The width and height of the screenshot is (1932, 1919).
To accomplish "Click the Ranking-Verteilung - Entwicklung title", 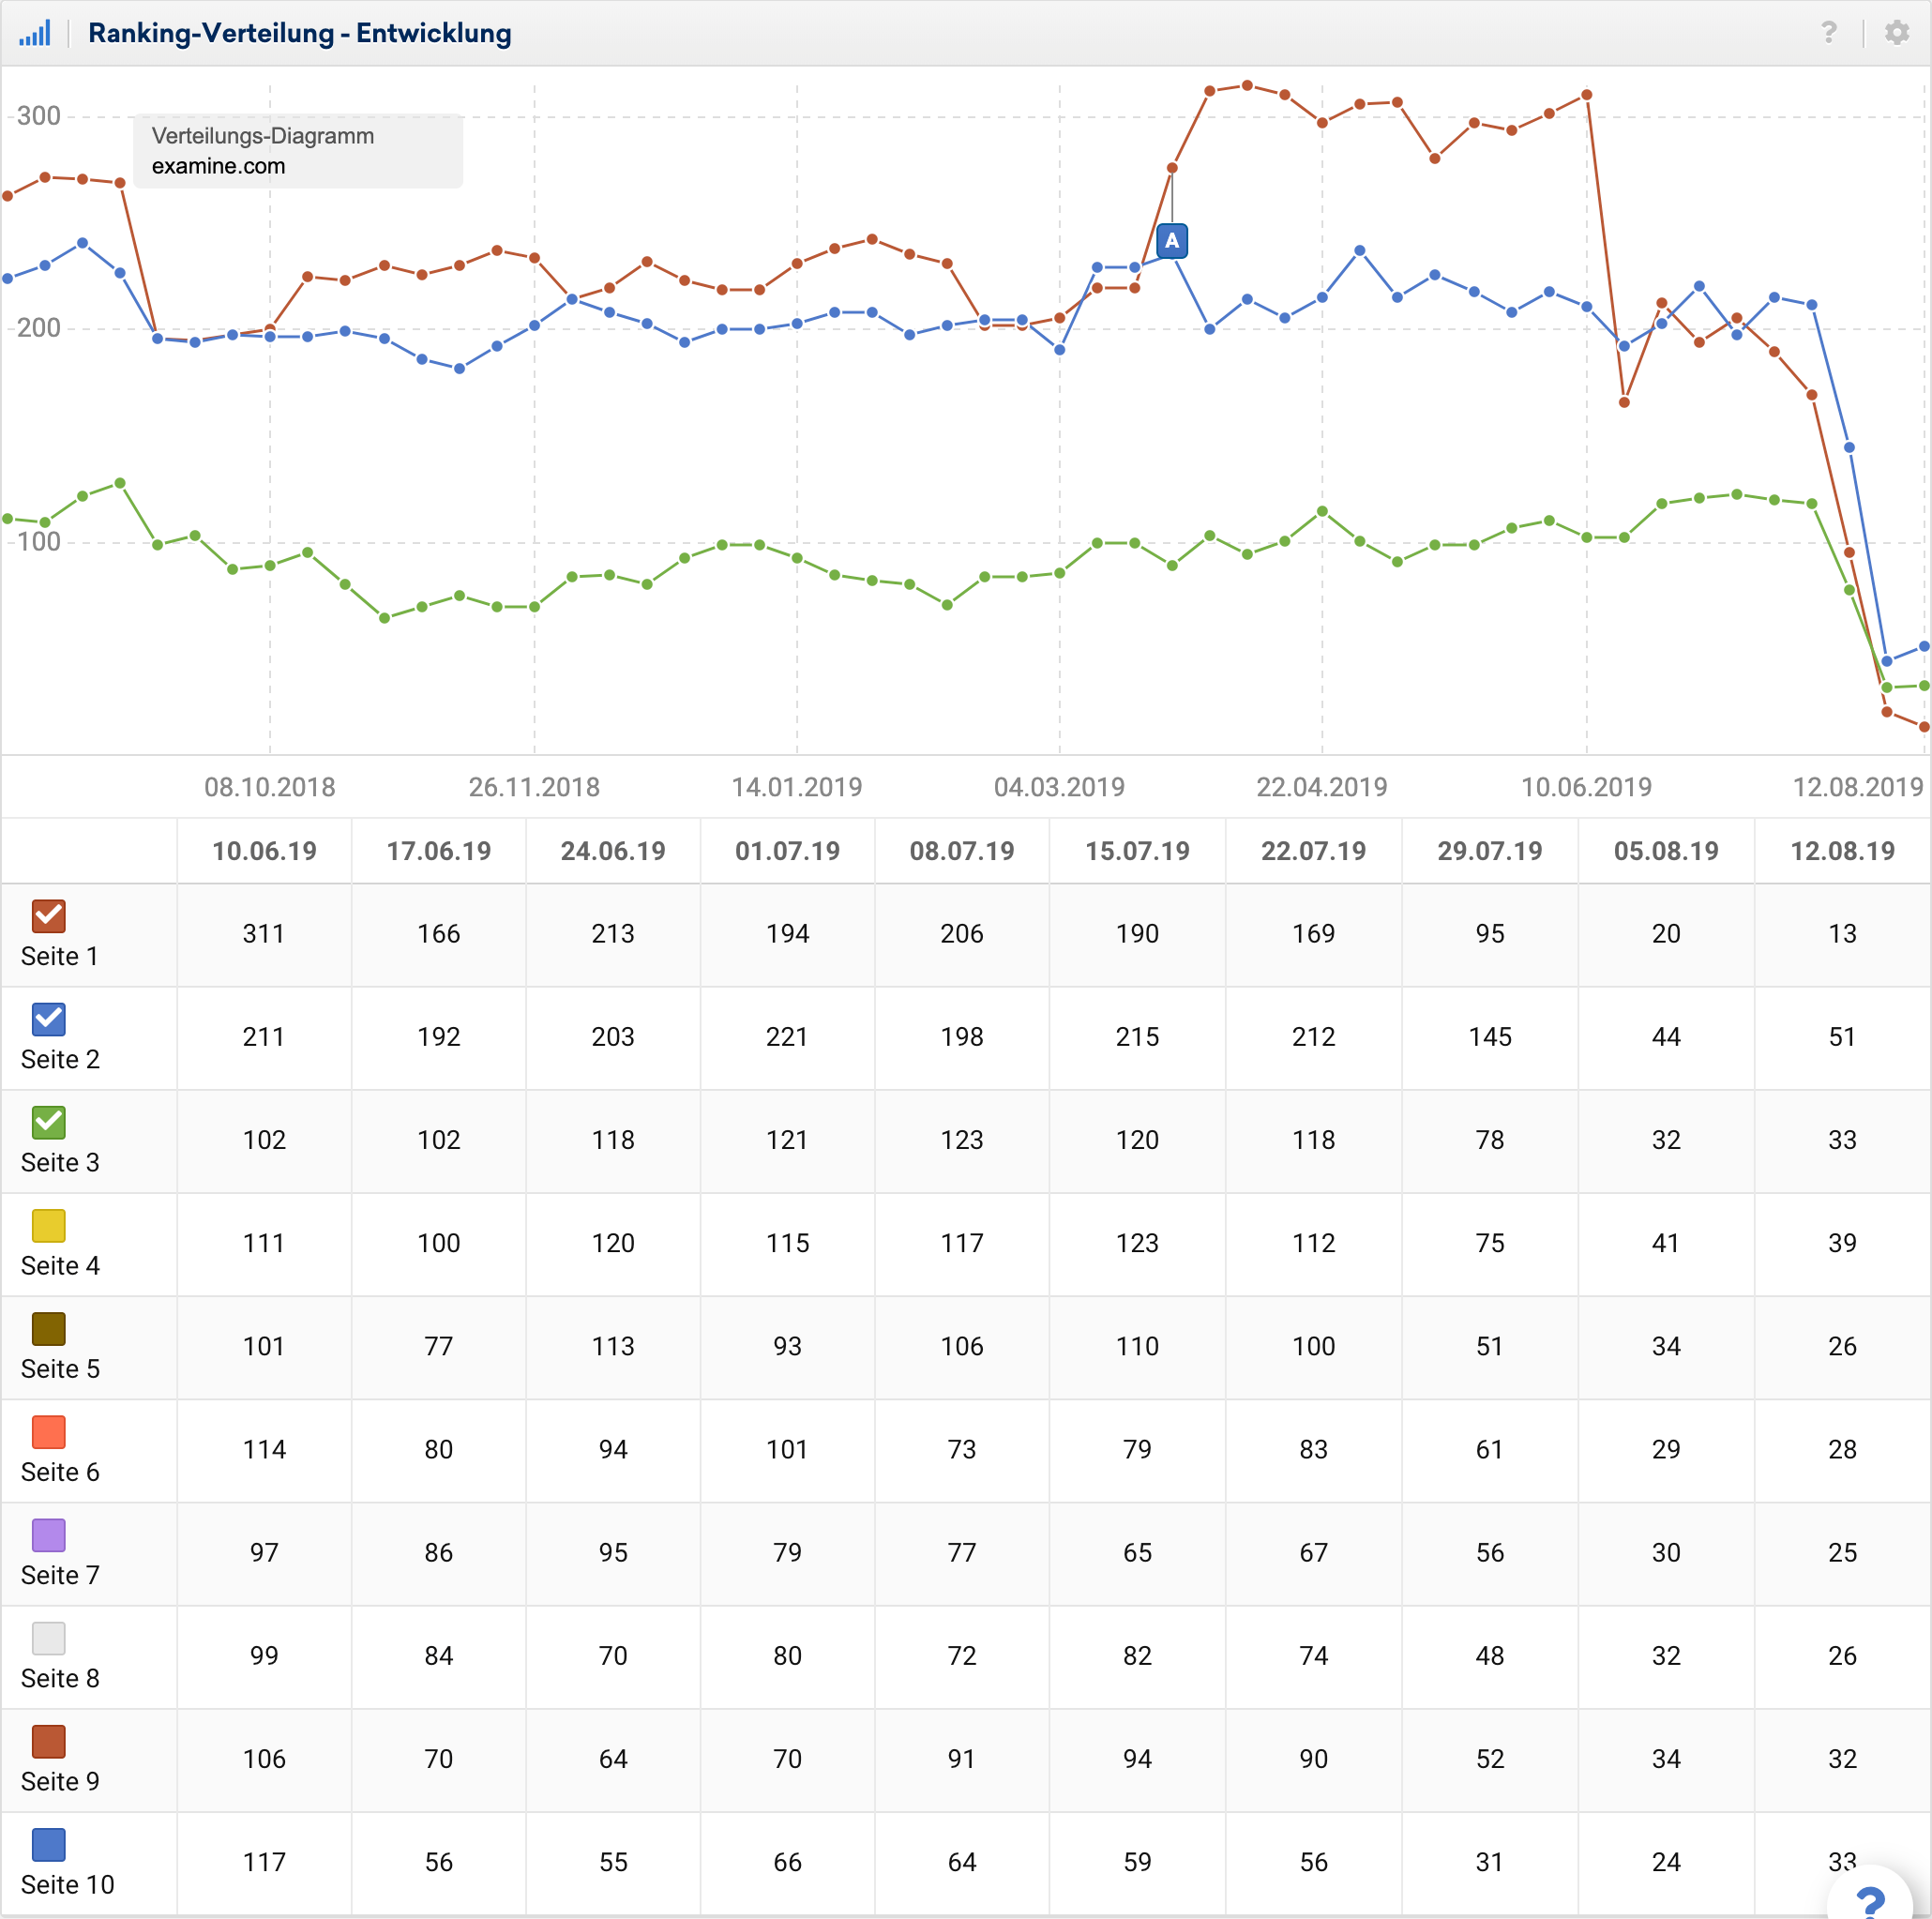I will click(x=299, y=33).
